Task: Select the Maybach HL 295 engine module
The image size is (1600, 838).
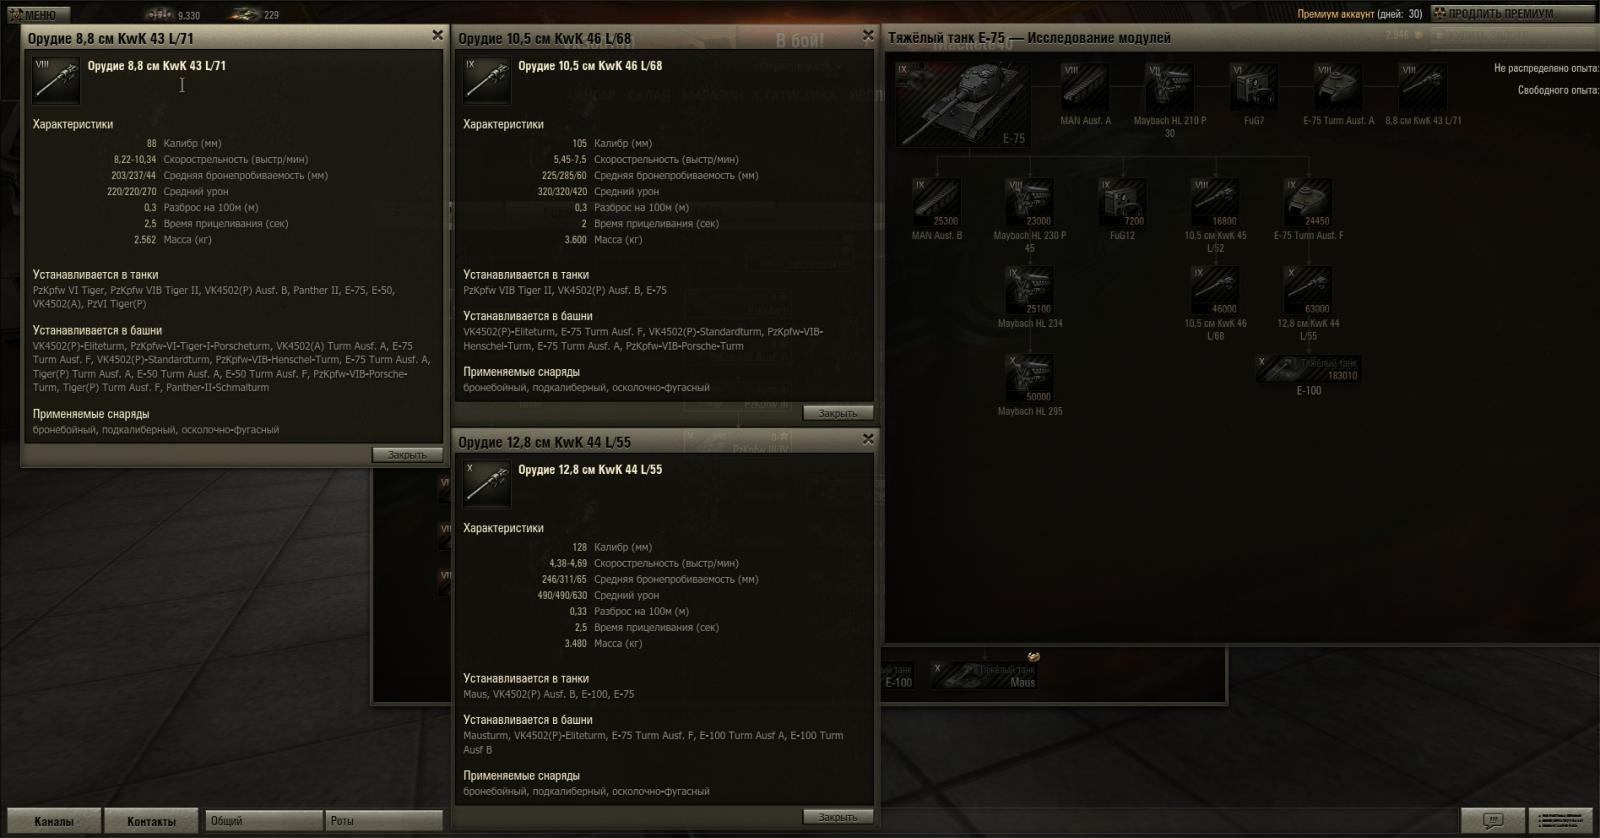Action: [1028, 379]
